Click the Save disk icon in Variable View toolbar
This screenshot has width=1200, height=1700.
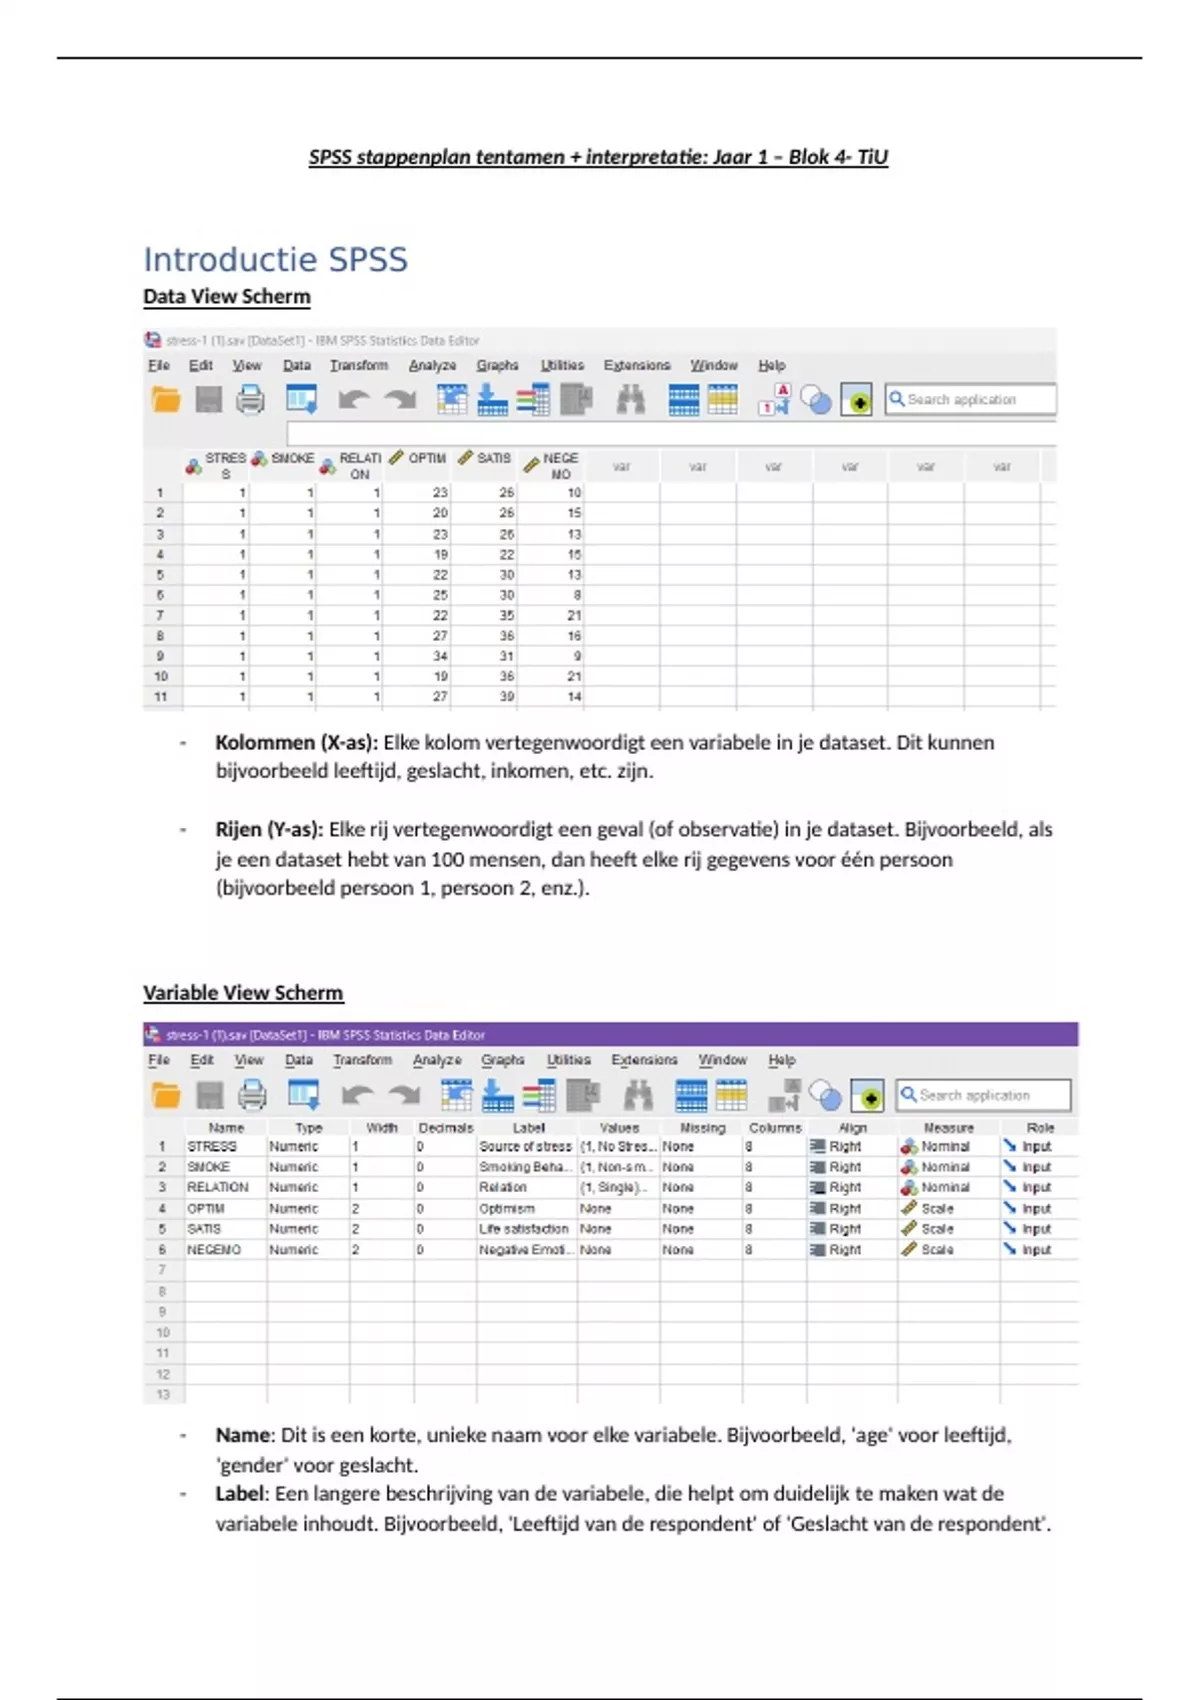click(x=209, y=1096)
